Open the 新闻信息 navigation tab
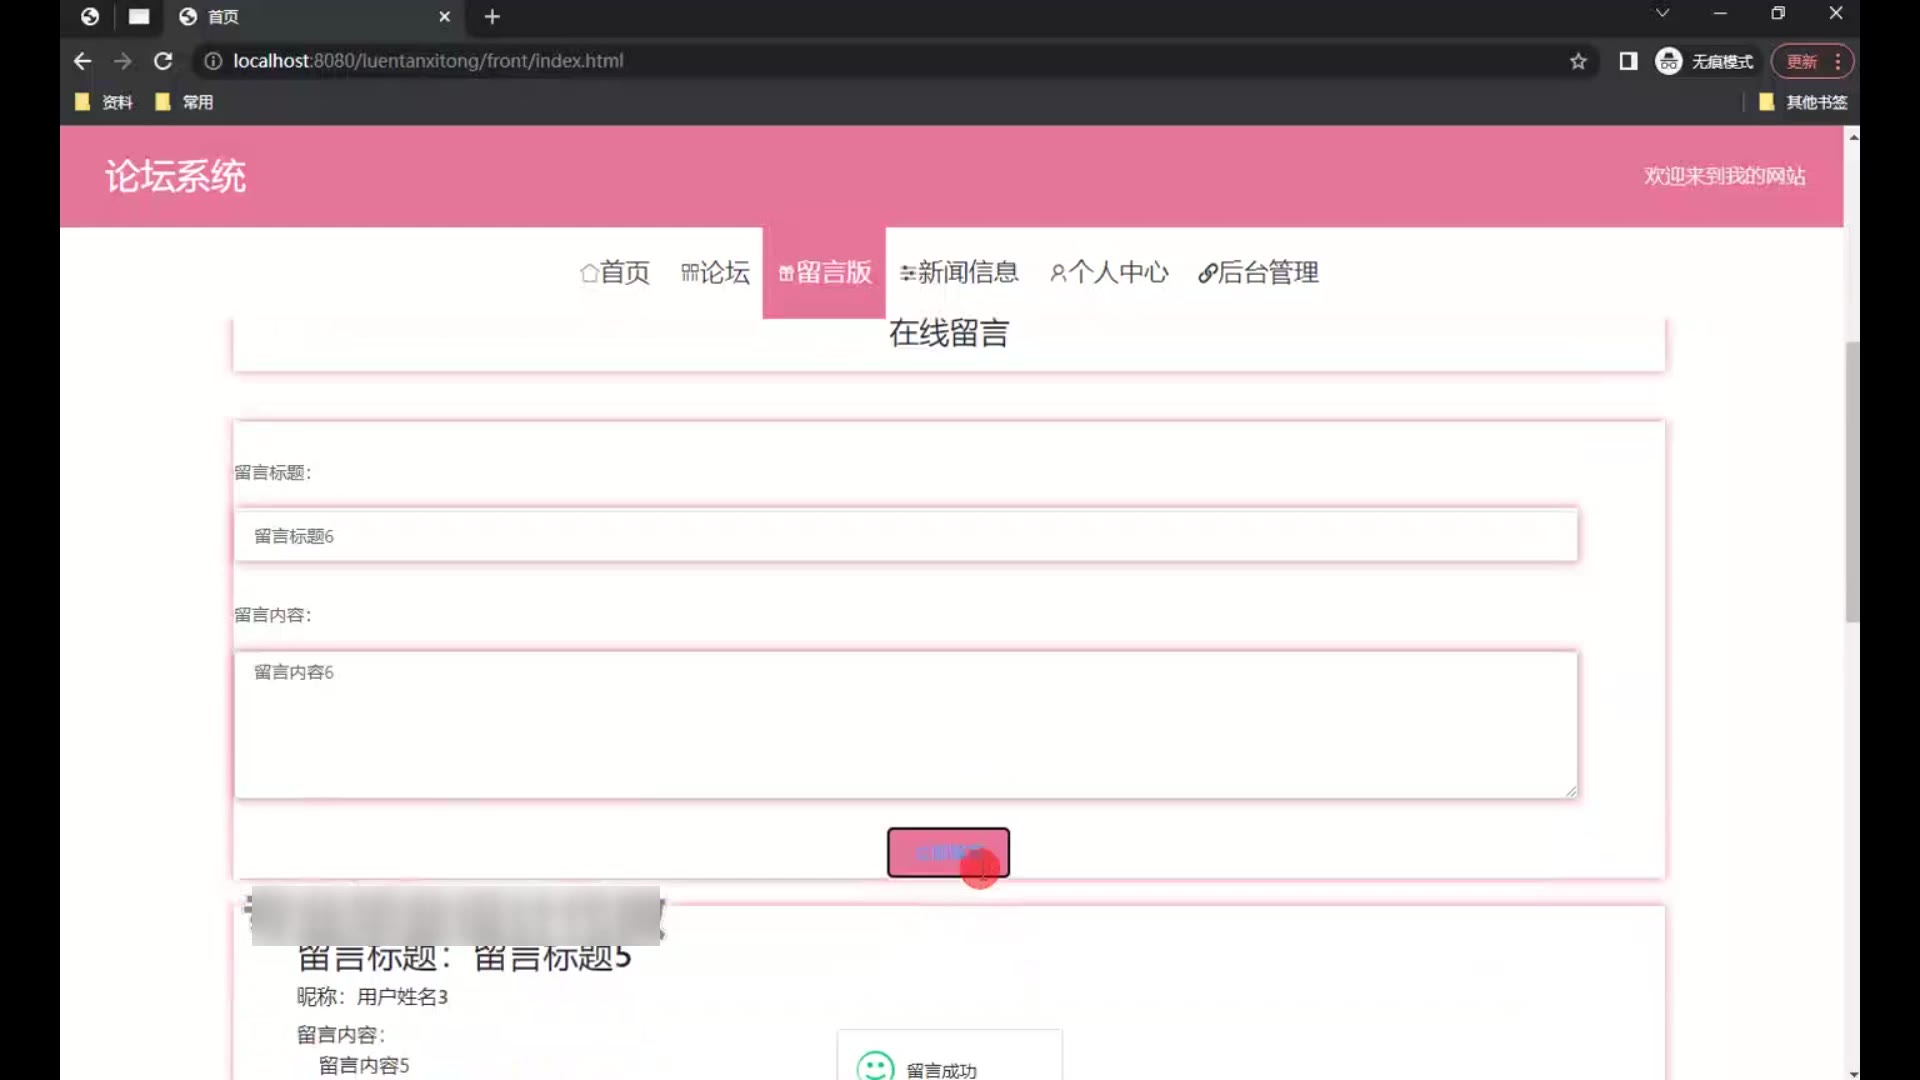Viewport: 1920px width, 1080px height. 959,272
